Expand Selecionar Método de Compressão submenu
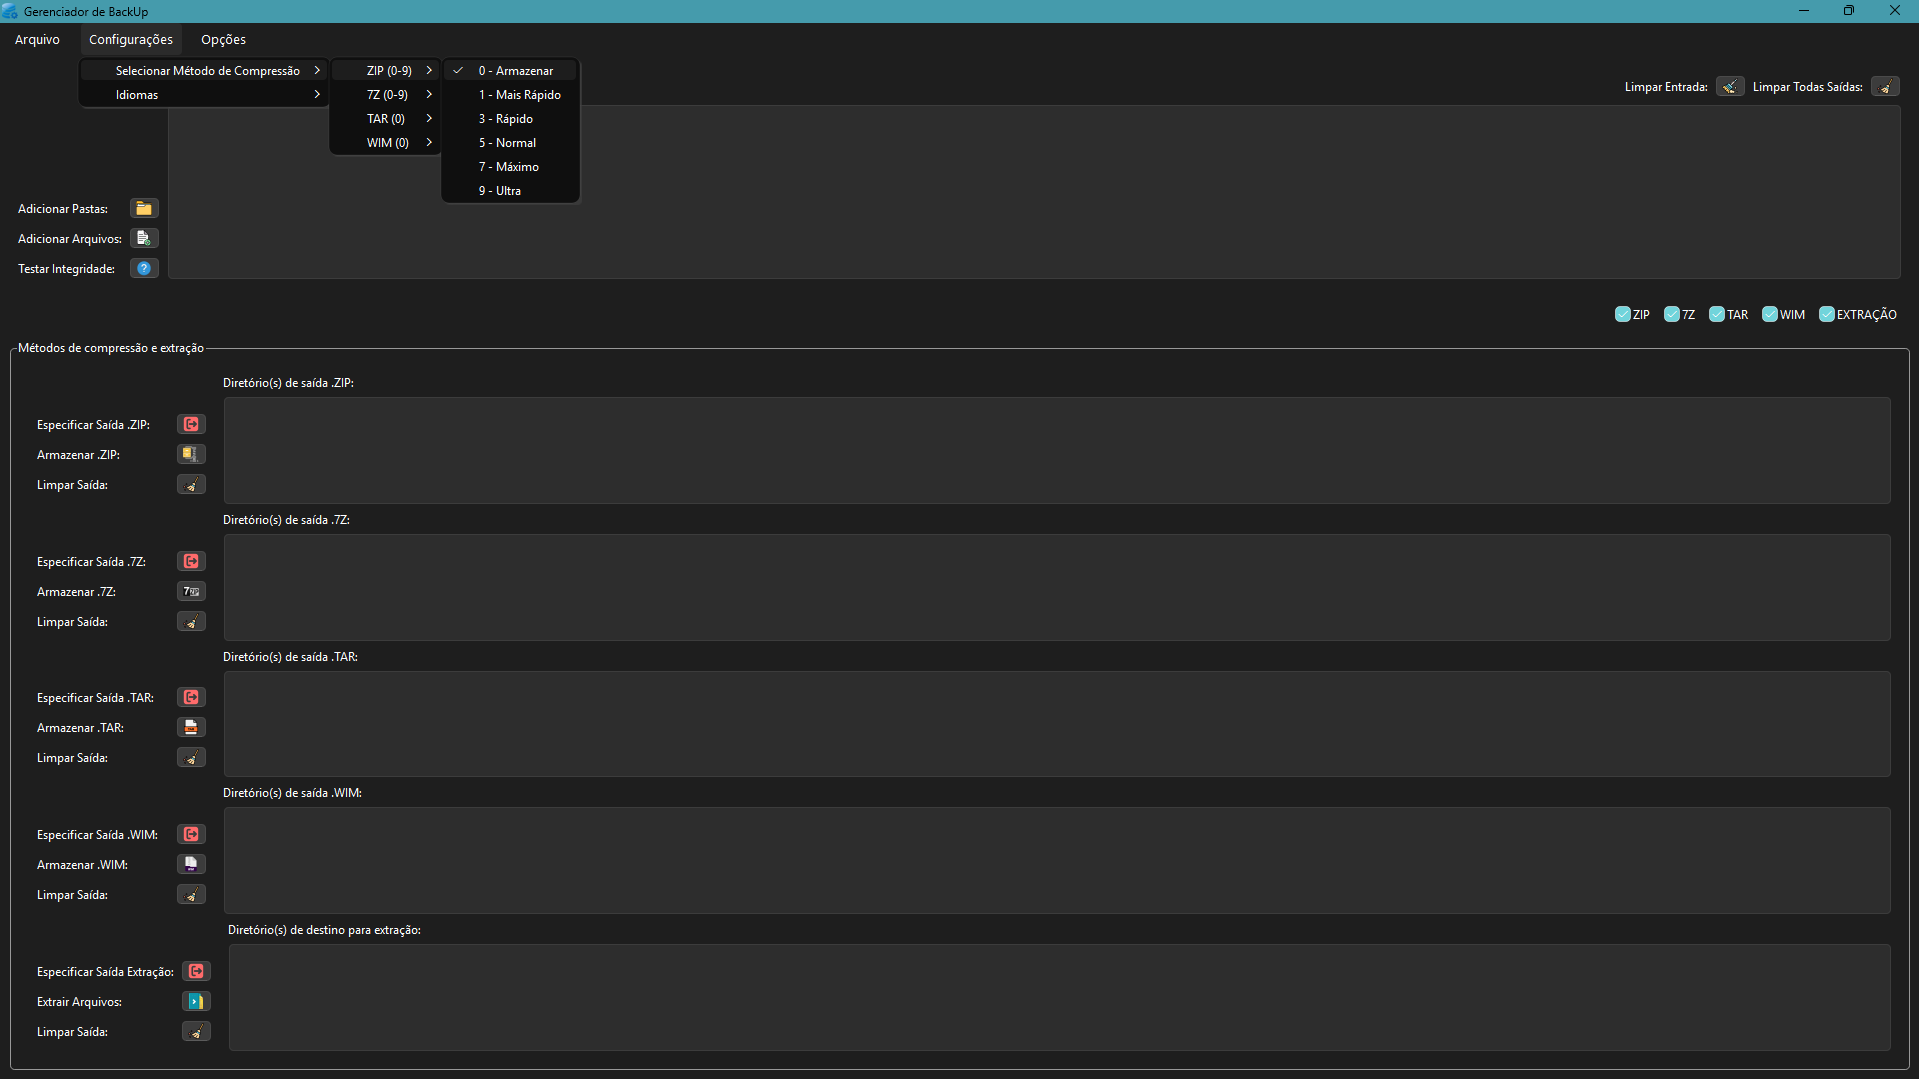The height and width of the screenshot is (1079, 1919). point(204,70)
